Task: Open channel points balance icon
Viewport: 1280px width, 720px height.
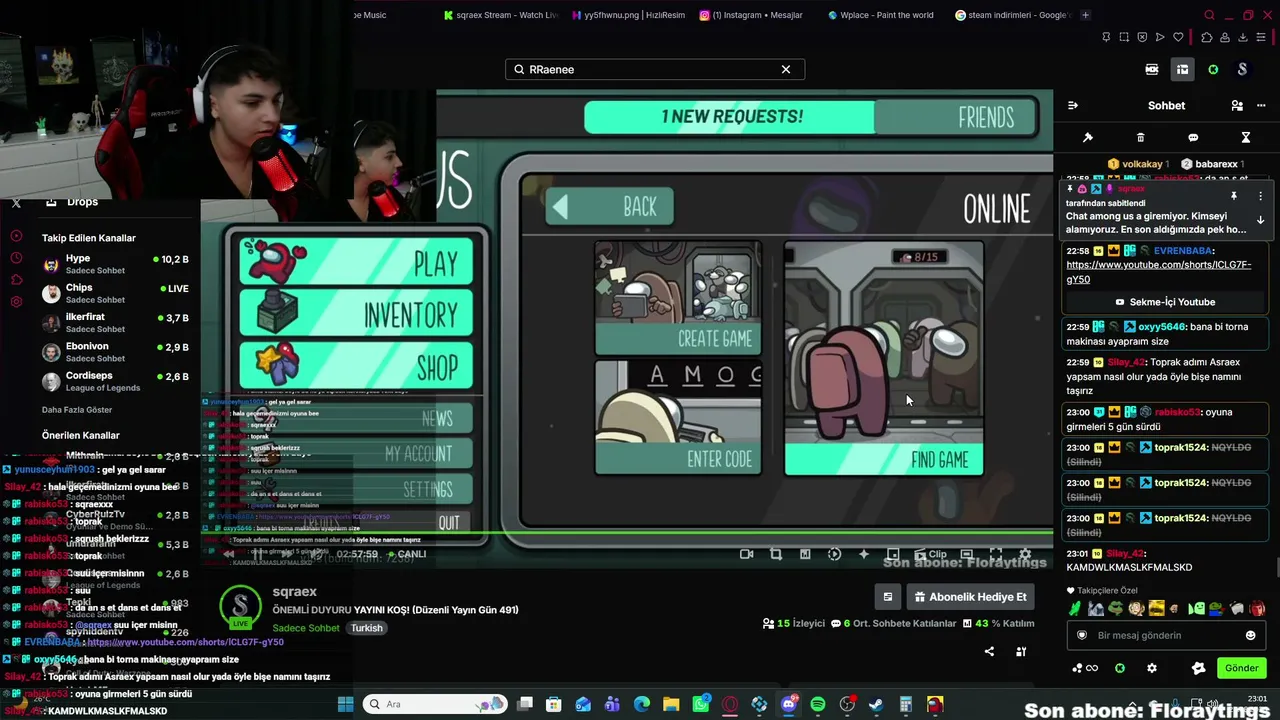Action: pyautogui.click(x=1084, y=668)
